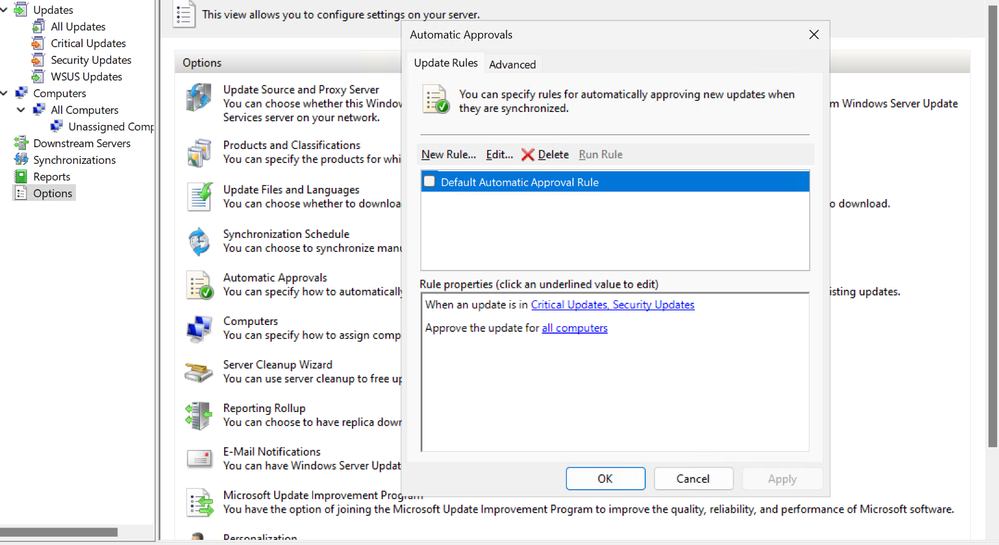Click Edit... in the rules toolbar
The height and width of the screenshot is (545, 999).
[x=499, y=154]
